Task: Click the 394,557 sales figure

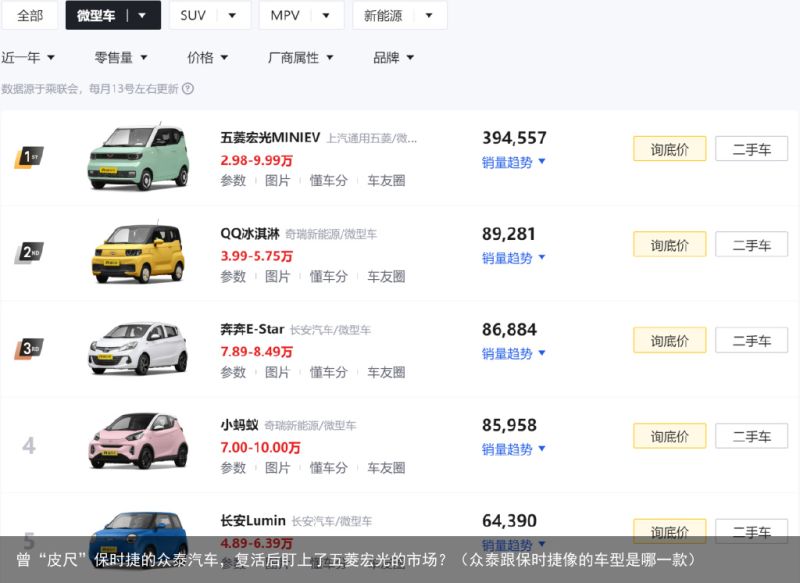Action: (514, 138)
